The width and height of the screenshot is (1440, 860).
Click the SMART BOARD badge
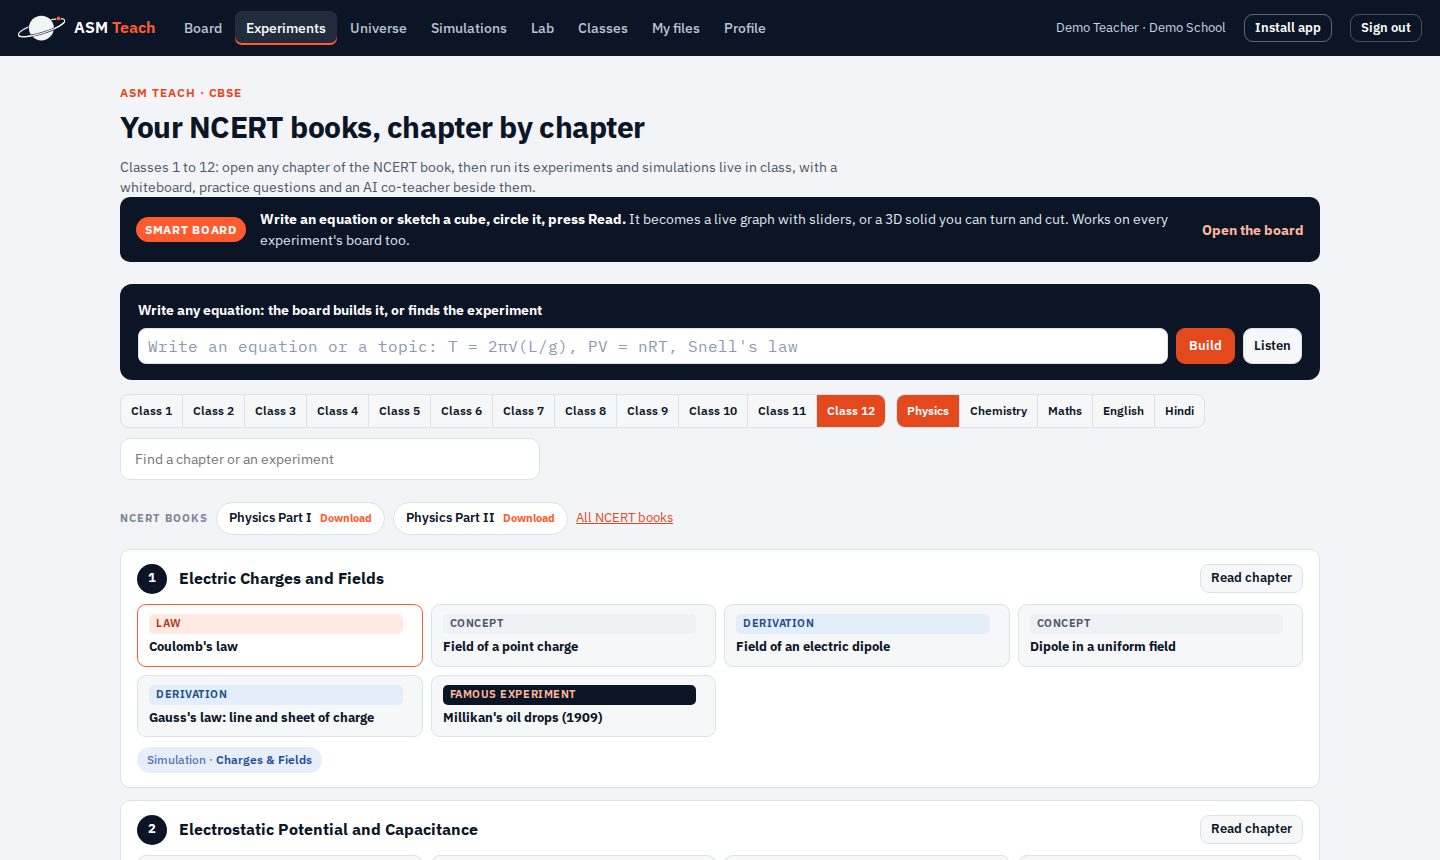point(191,230)
